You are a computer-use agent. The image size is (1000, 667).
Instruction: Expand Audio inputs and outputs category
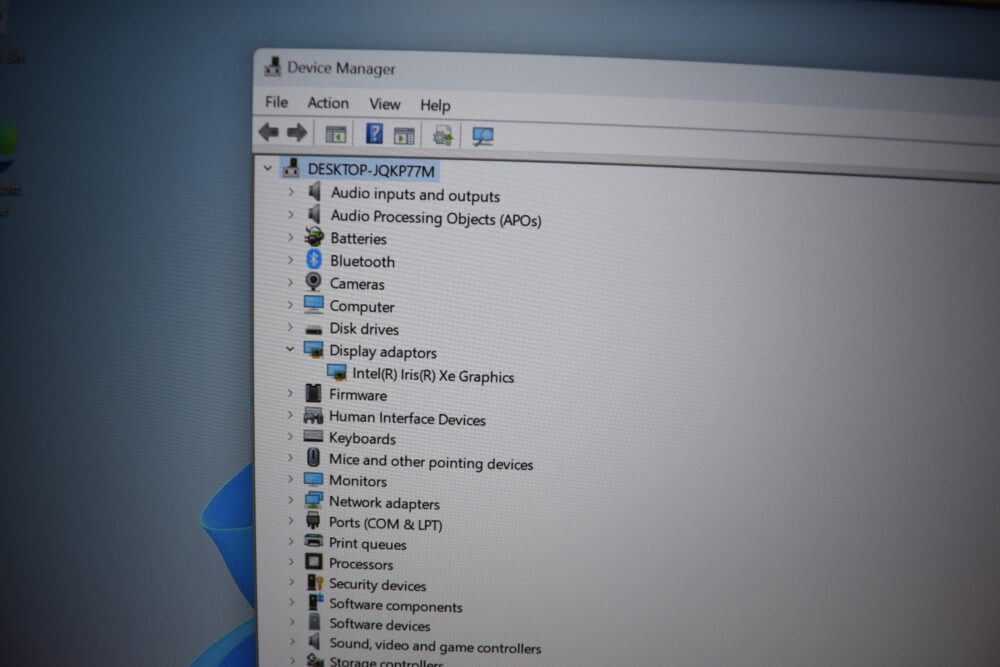tap(291, 191)
